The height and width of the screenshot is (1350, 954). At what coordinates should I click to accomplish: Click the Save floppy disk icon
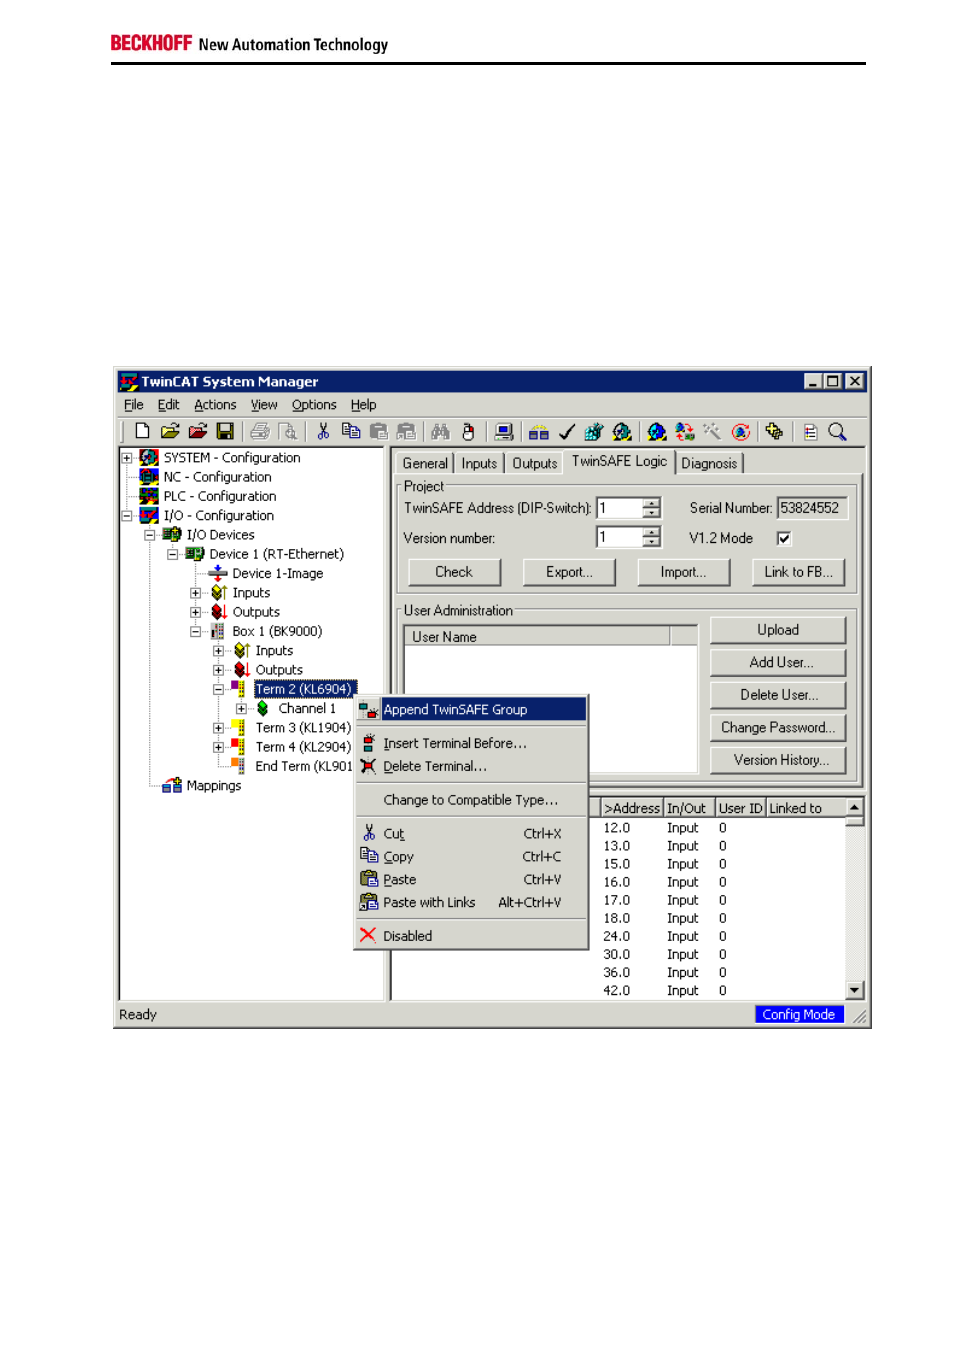(225, 432)
